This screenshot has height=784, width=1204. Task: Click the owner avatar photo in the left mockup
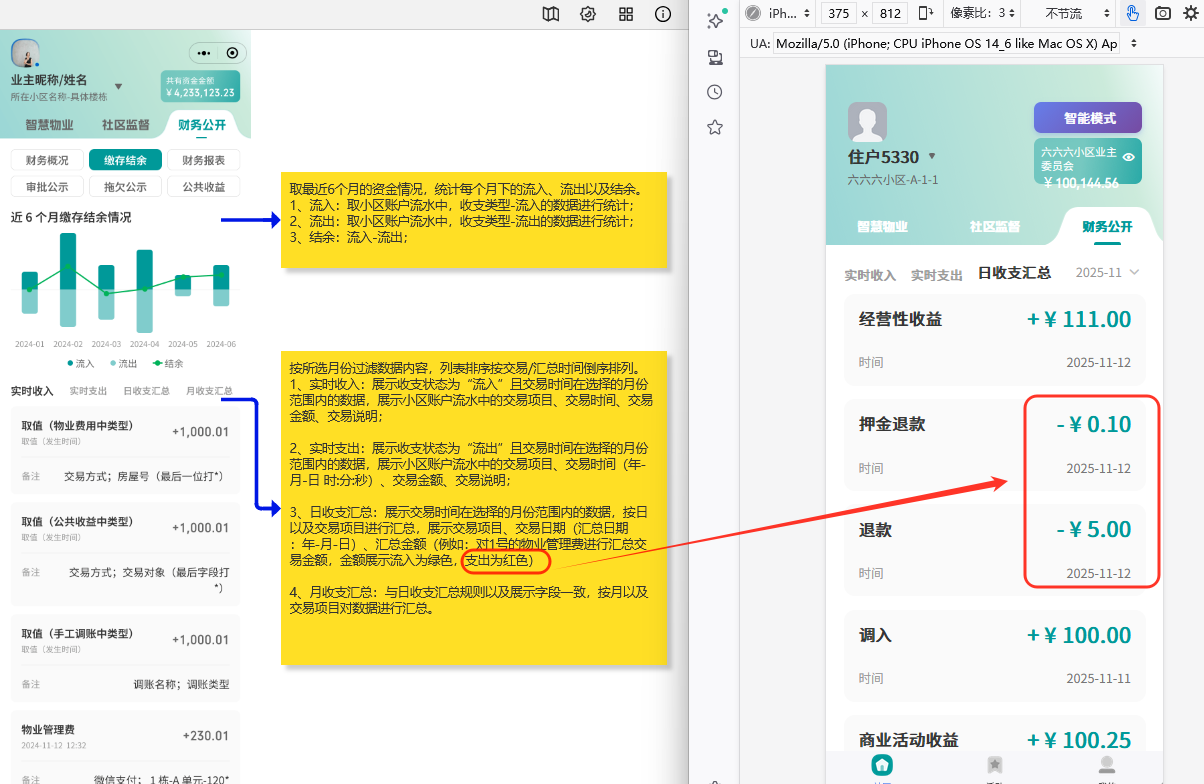tap(25, 53)
